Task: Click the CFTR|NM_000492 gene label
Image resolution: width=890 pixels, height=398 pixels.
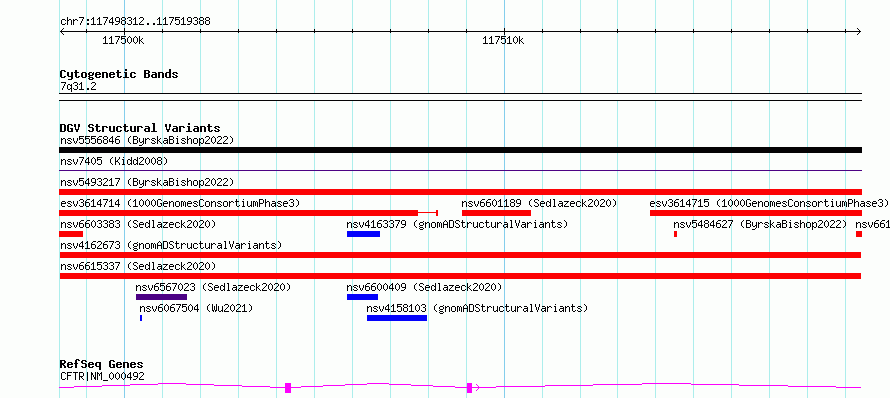Action: click(102, 376)
